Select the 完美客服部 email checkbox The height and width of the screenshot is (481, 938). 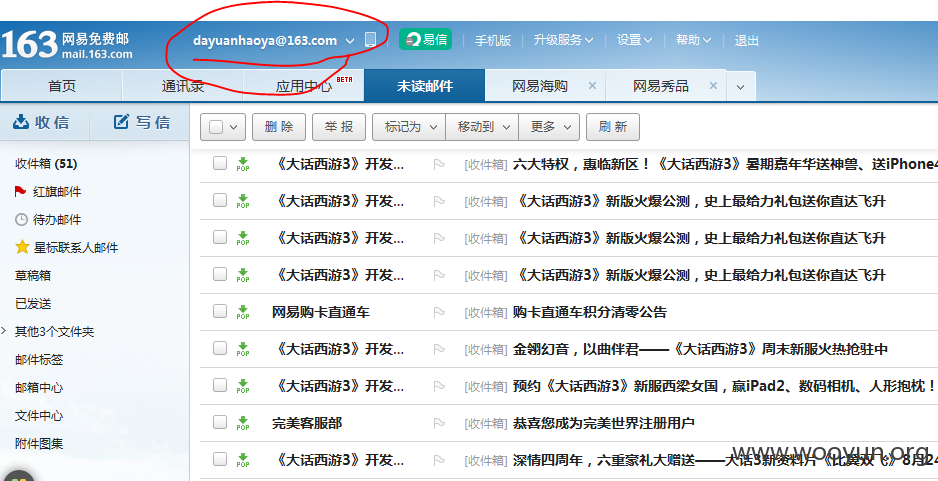pos(220,422)
